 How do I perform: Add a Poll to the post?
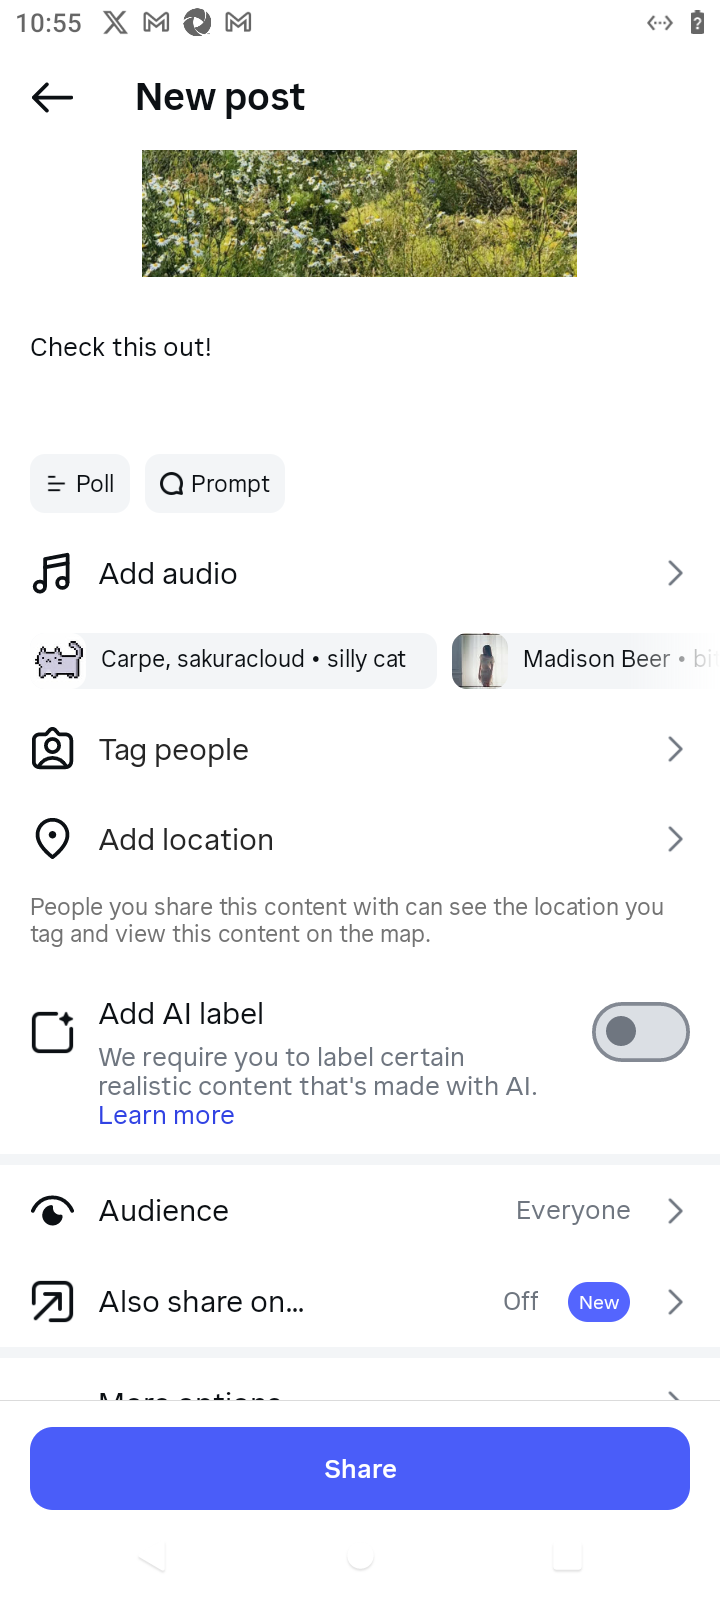coord(80,484)
